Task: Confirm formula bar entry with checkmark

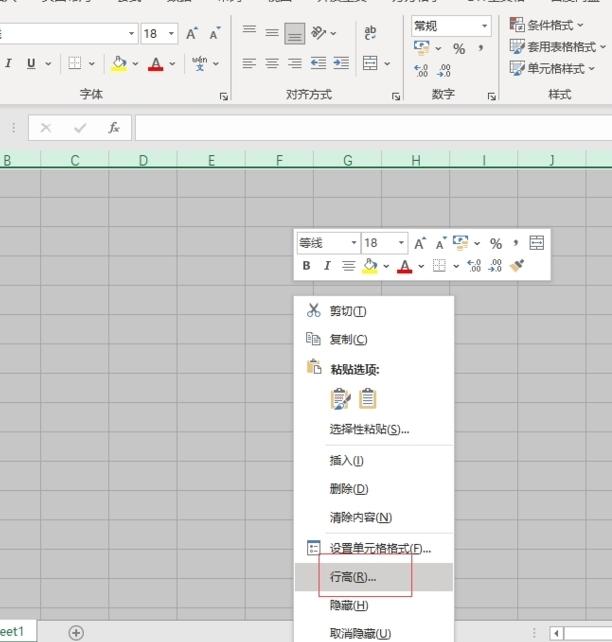Action: tap(80, 128)
